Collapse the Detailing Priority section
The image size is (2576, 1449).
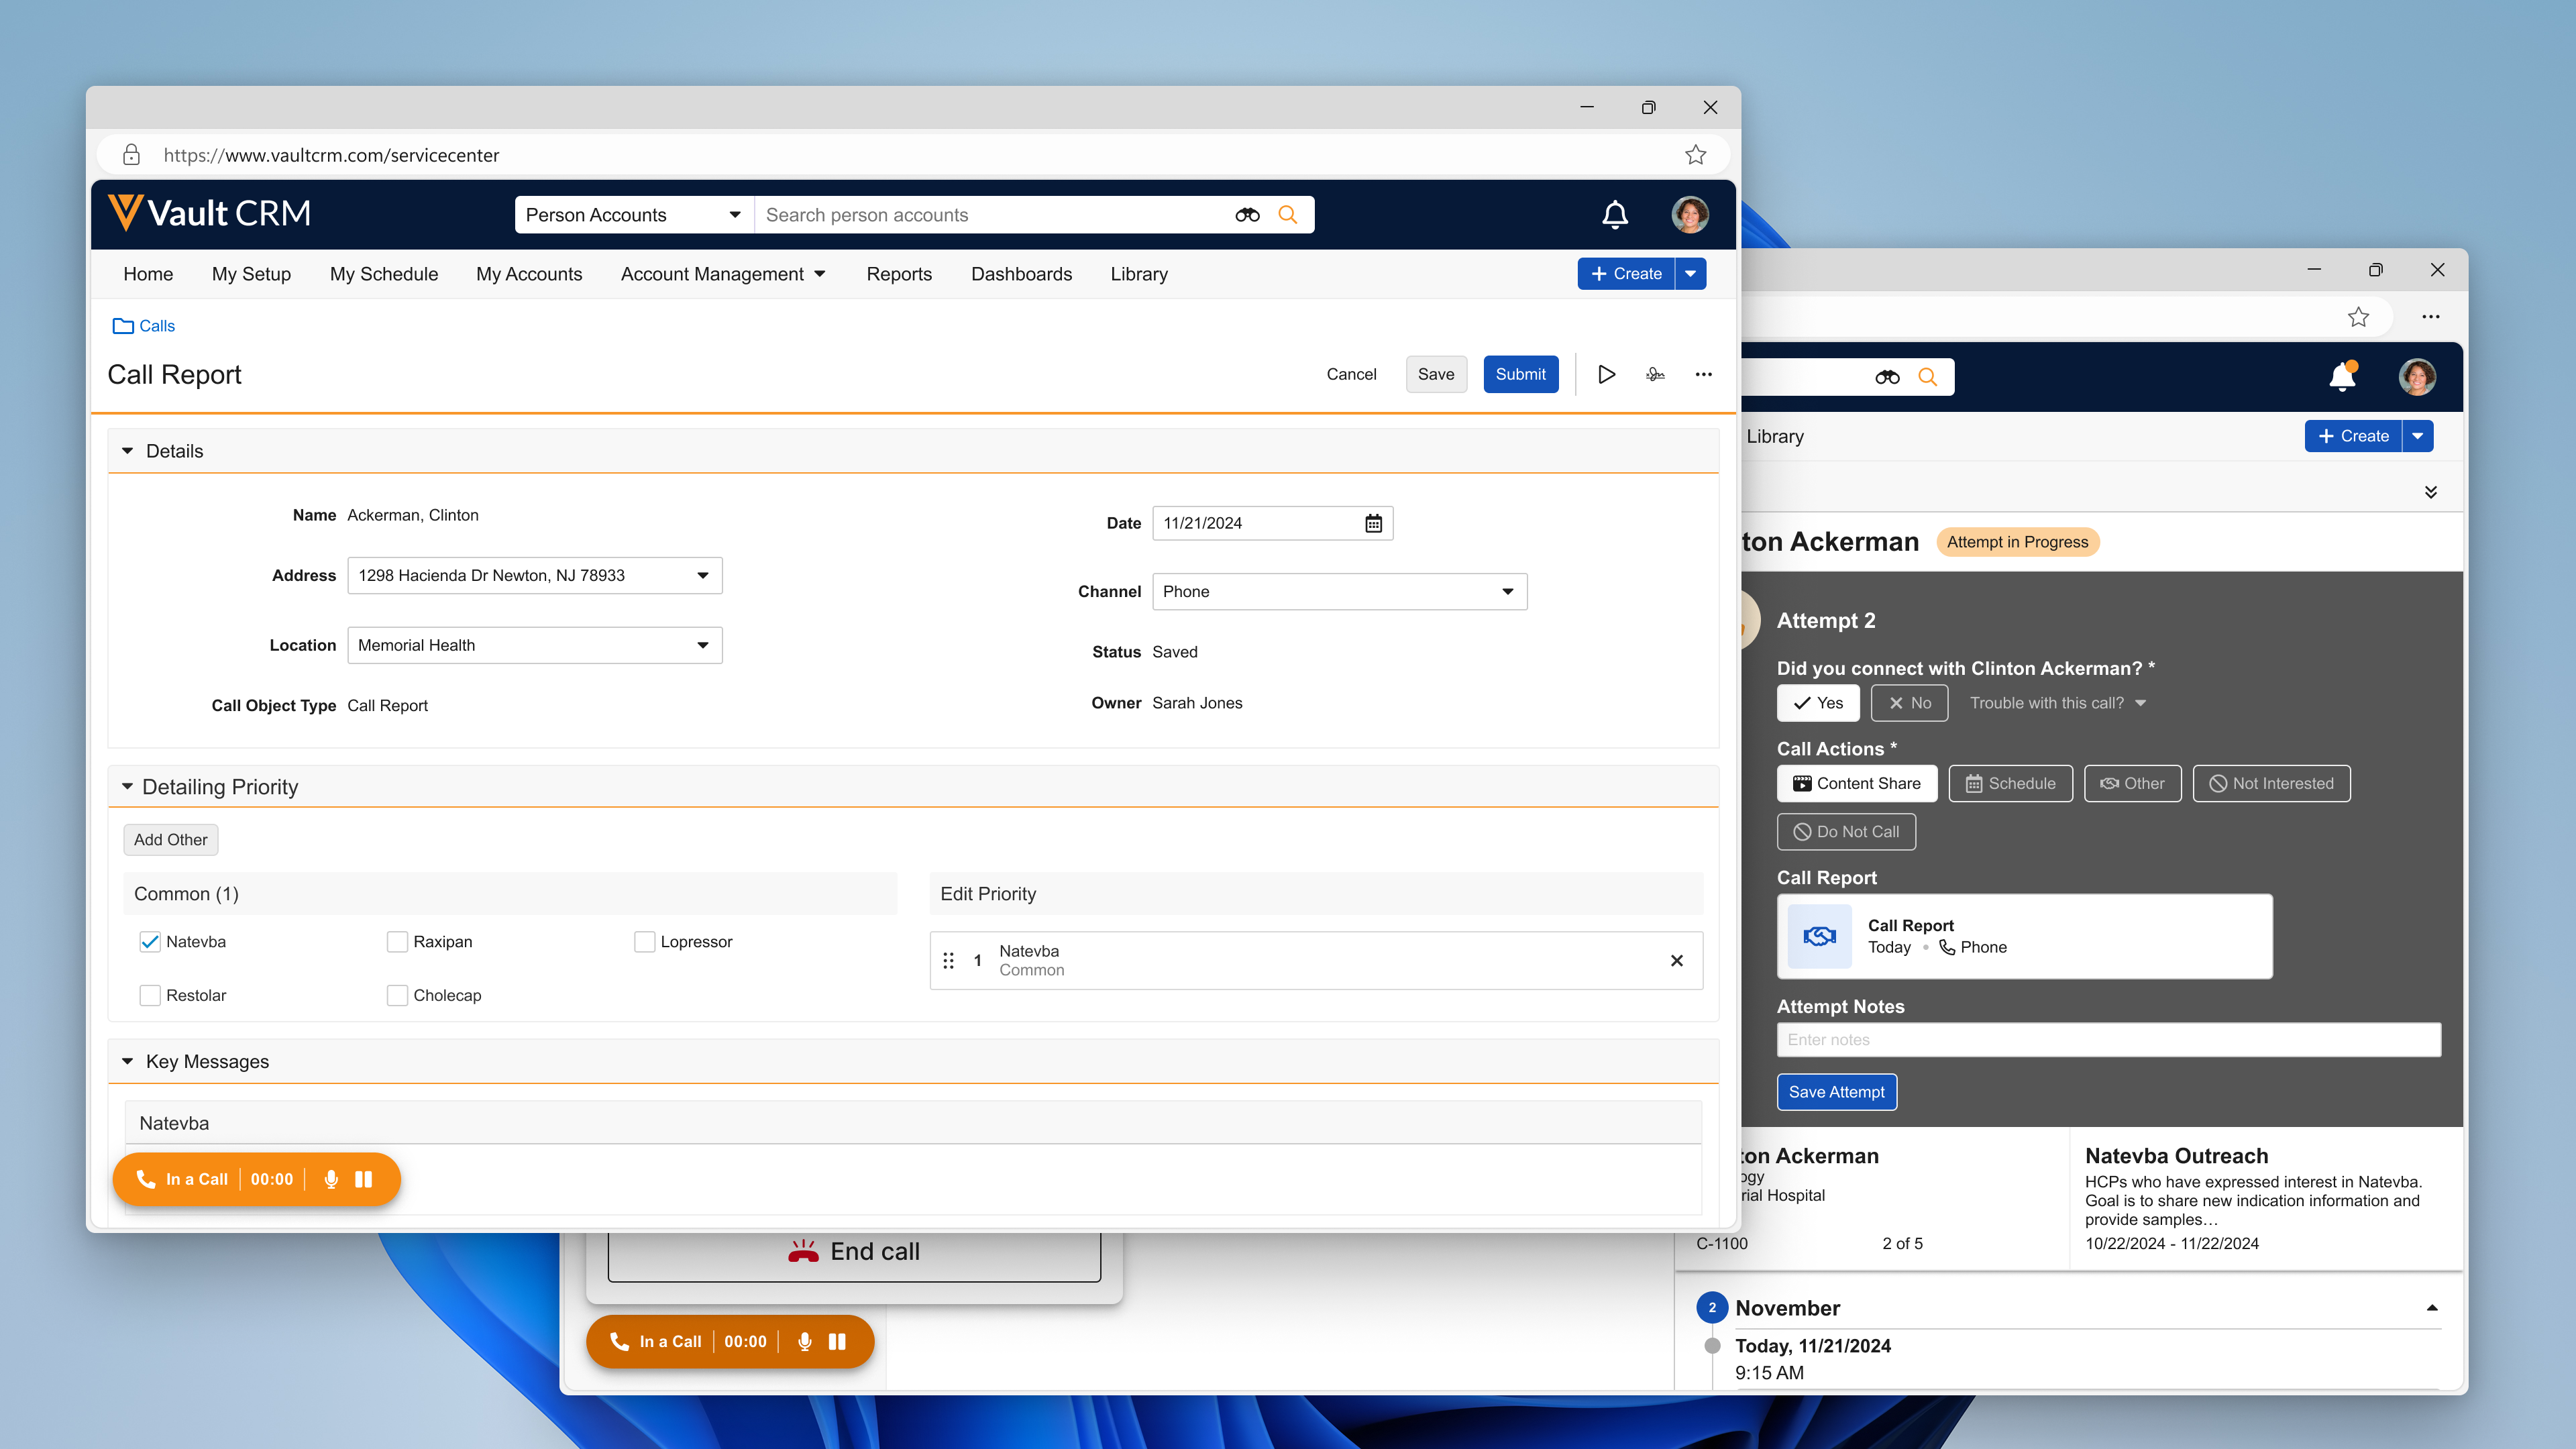pos(127,787)
